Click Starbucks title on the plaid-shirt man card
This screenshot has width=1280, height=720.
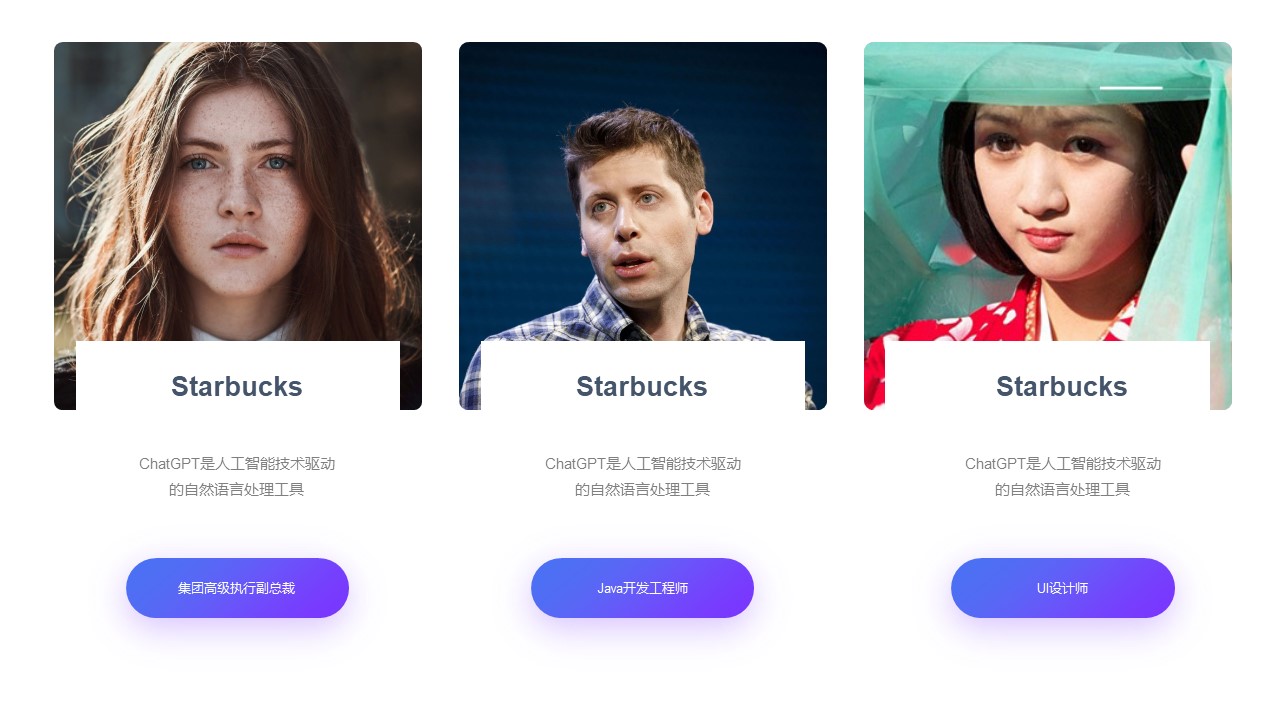(642, 386)
